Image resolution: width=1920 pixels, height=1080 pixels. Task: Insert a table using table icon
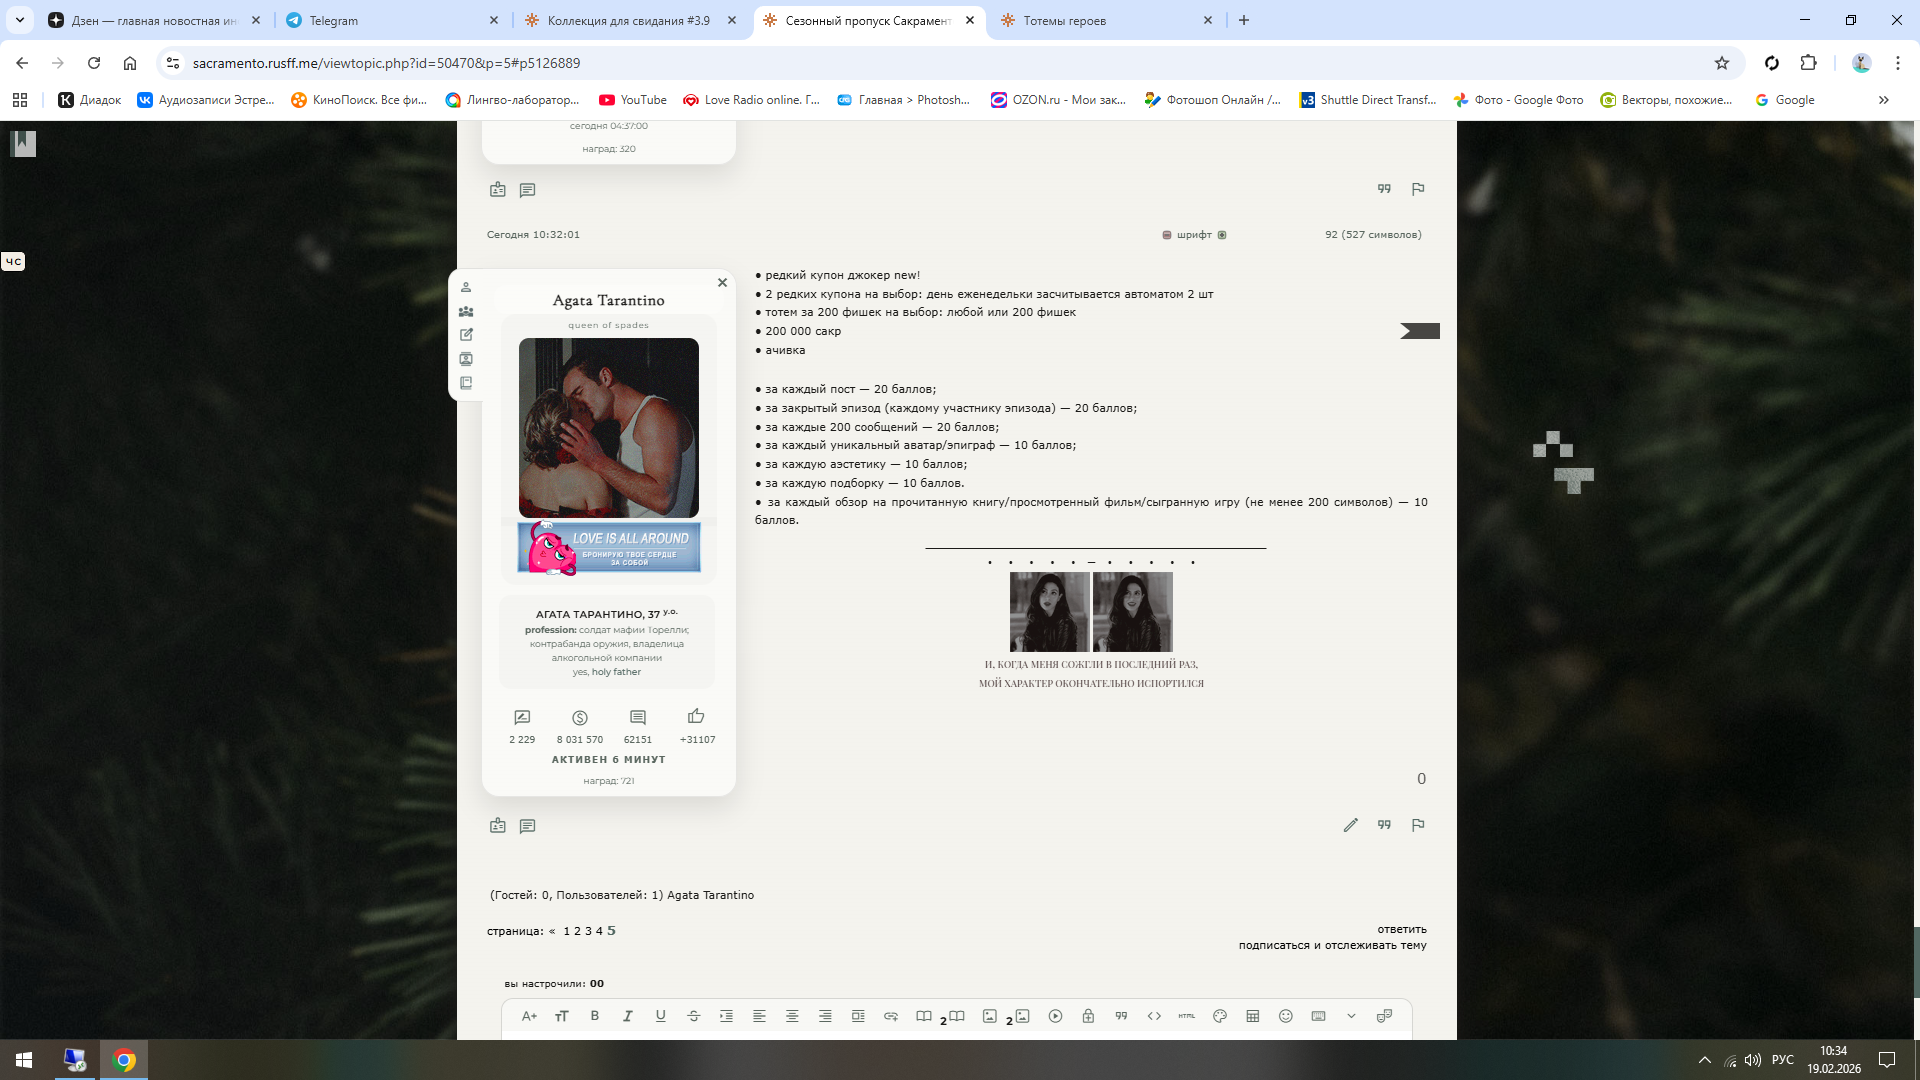1252,1016
